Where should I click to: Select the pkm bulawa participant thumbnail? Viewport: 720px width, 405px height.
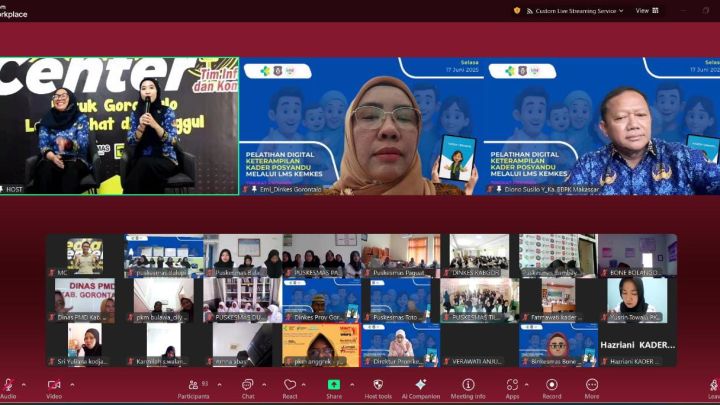pyautogui.click(x=164, y=300)
